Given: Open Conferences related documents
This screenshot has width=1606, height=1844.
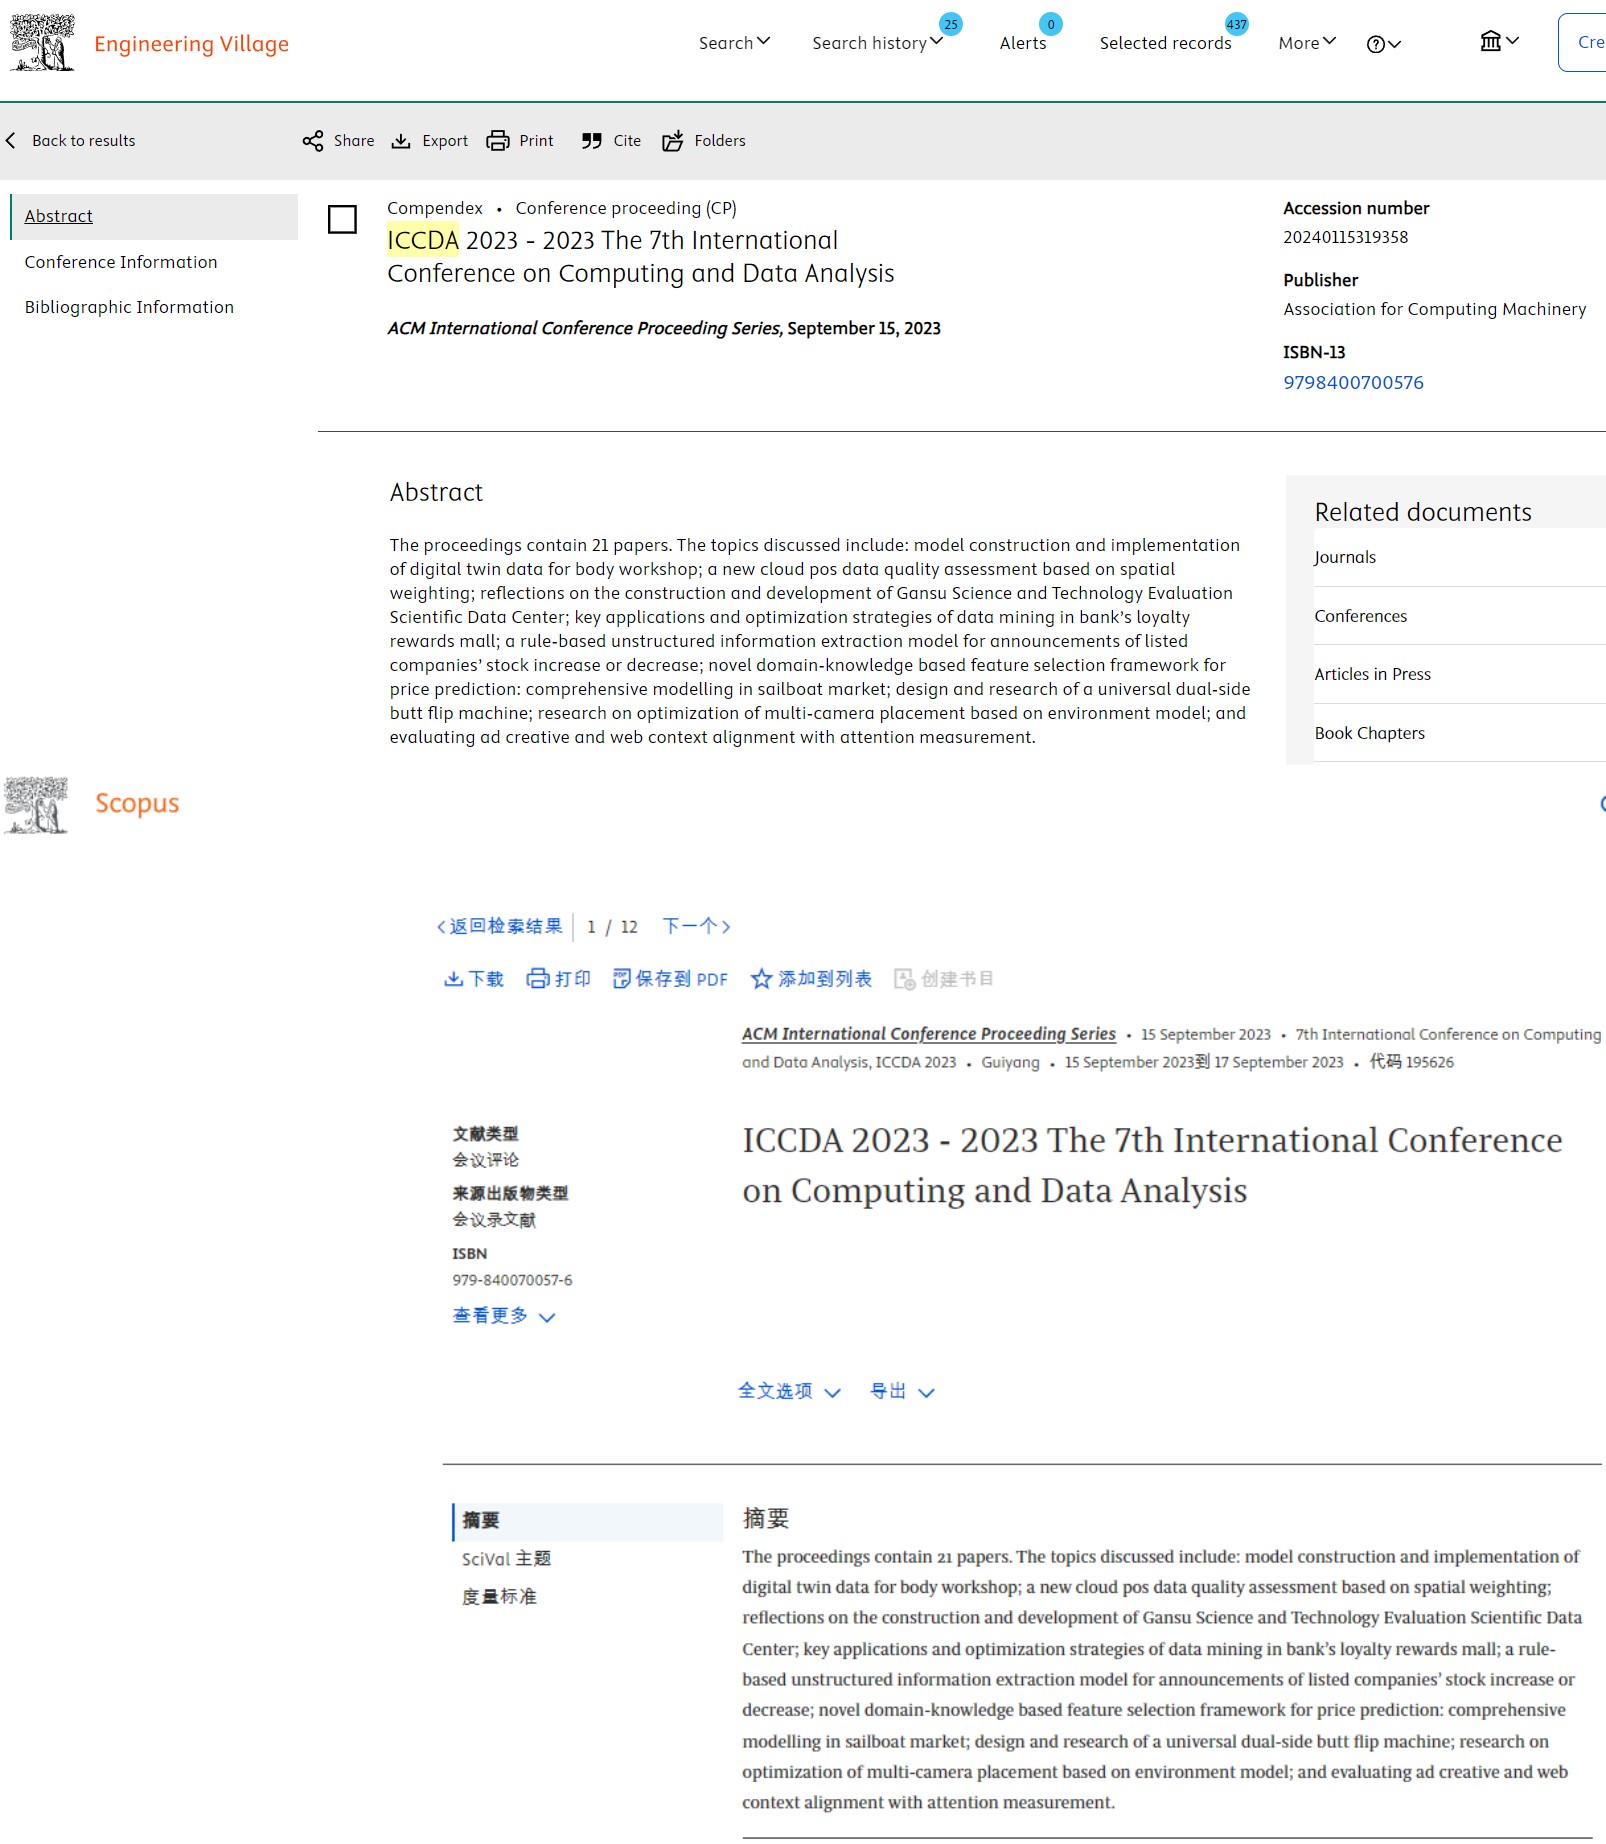Looking at the screenshot, I should (1360, 616).
